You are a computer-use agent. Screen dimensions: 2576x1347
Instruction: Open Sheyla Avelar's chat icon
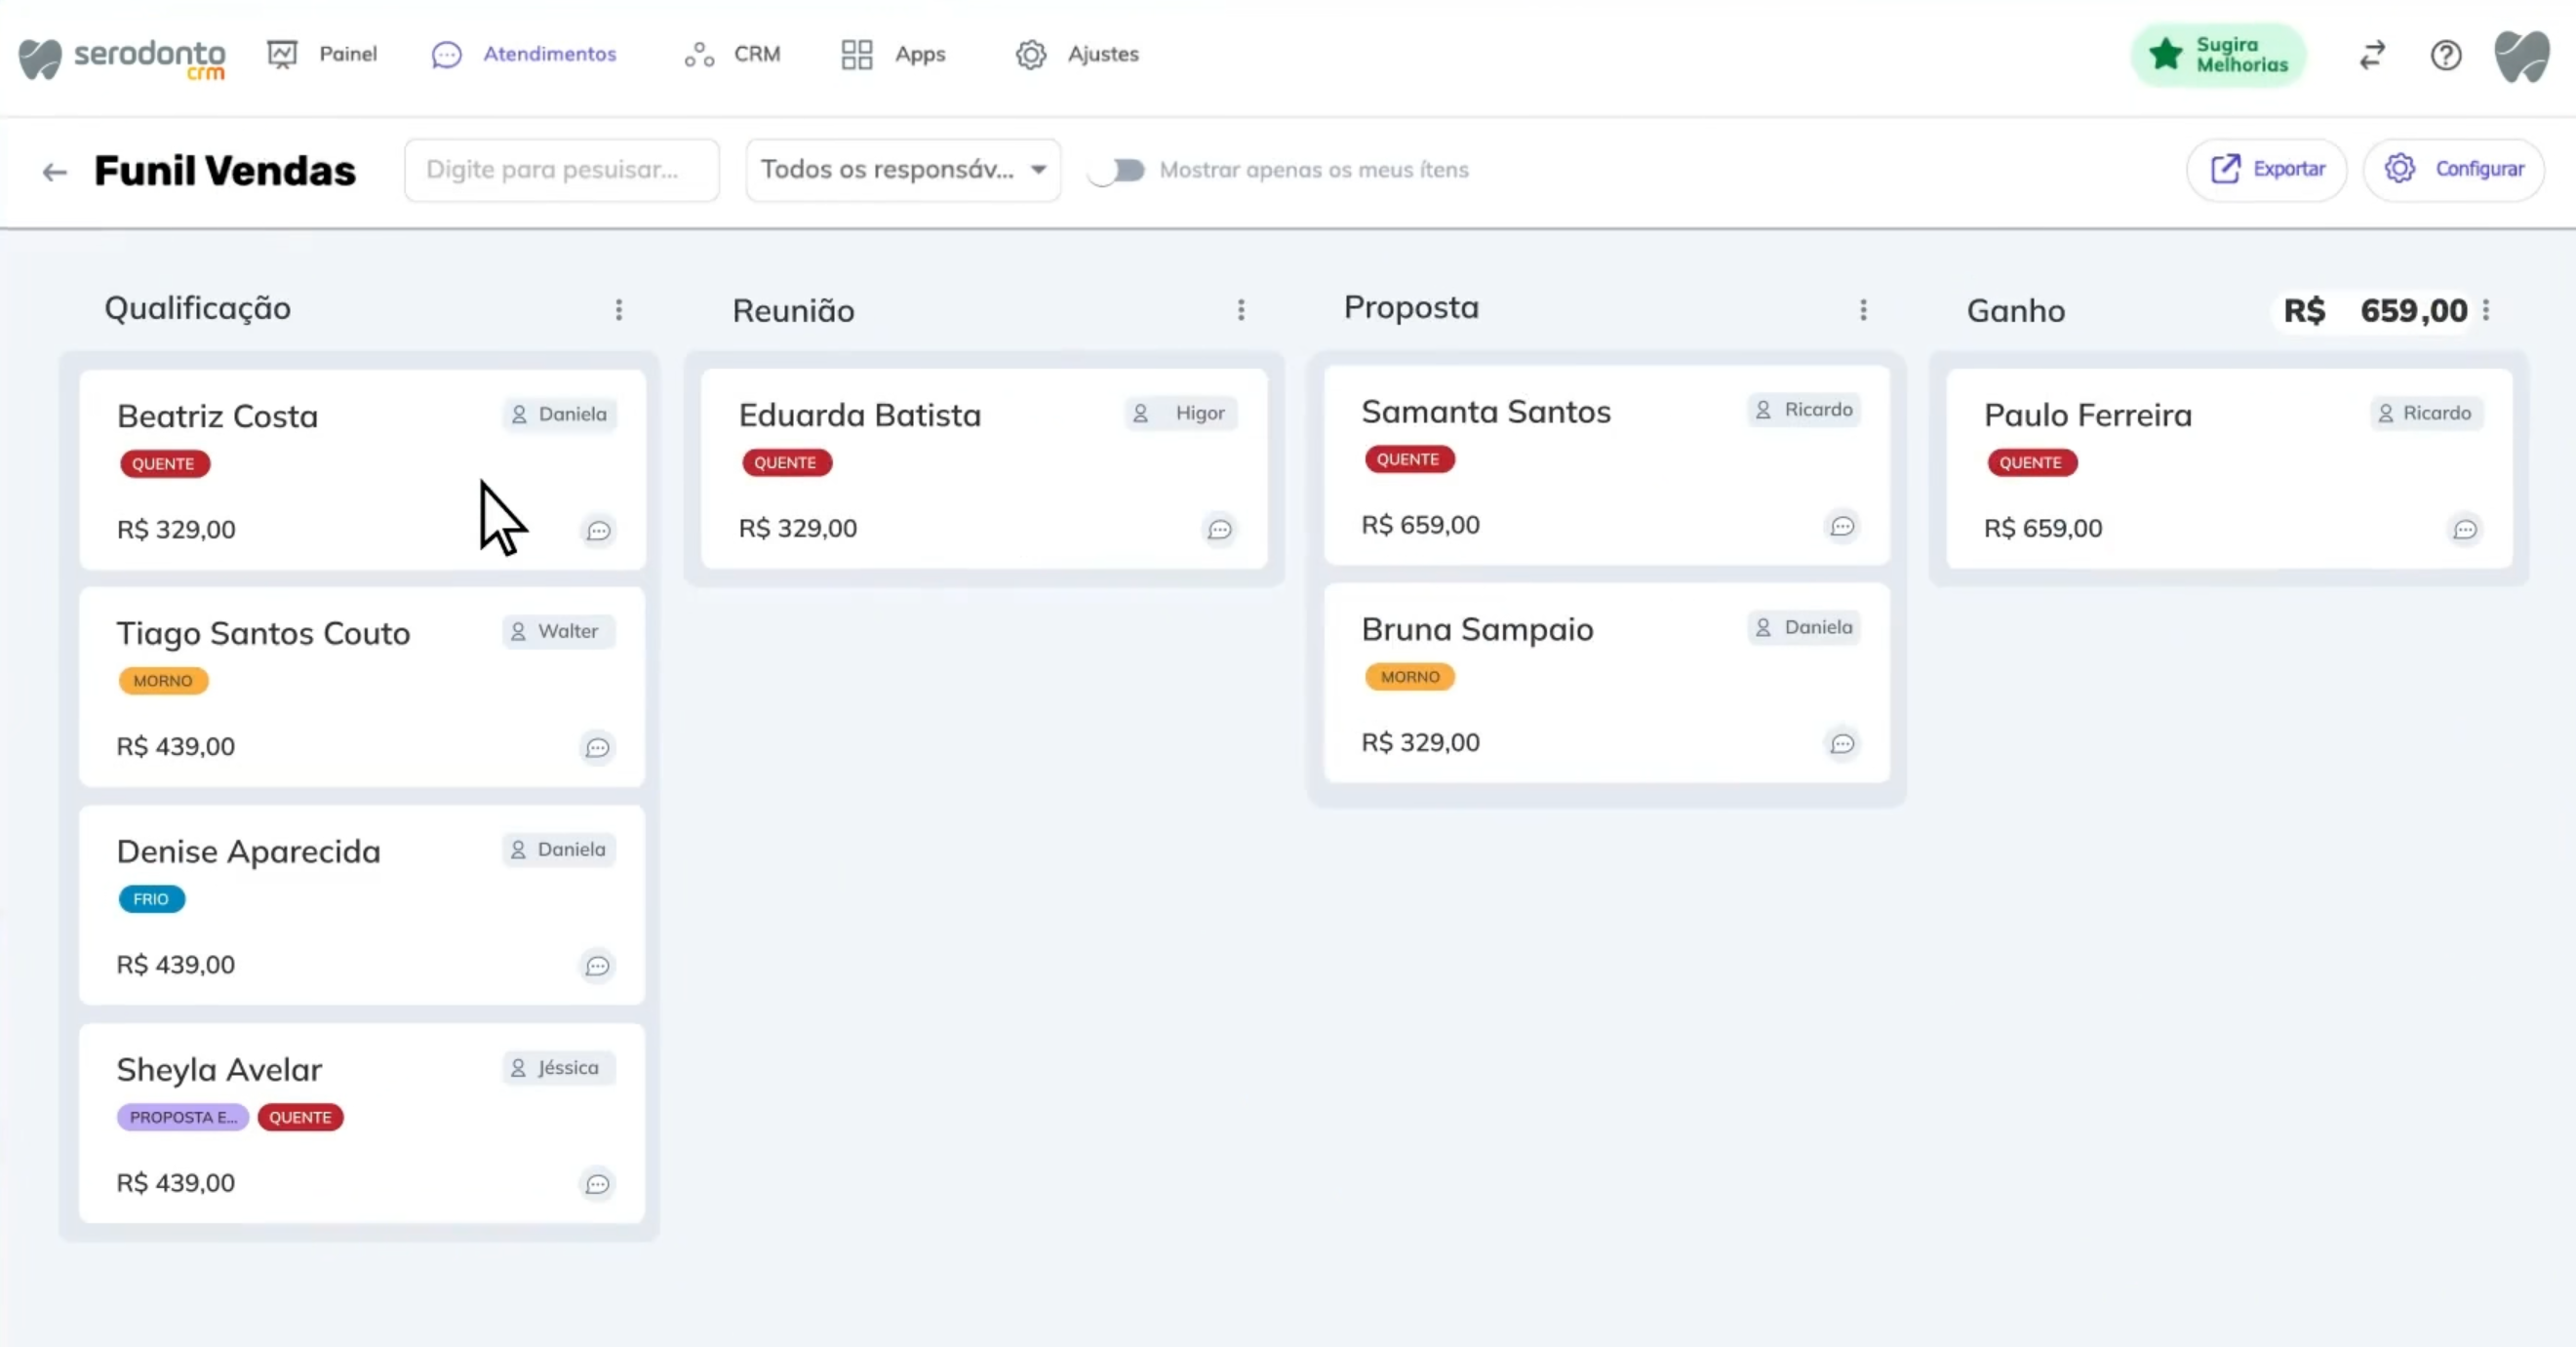coord(597,1183)
